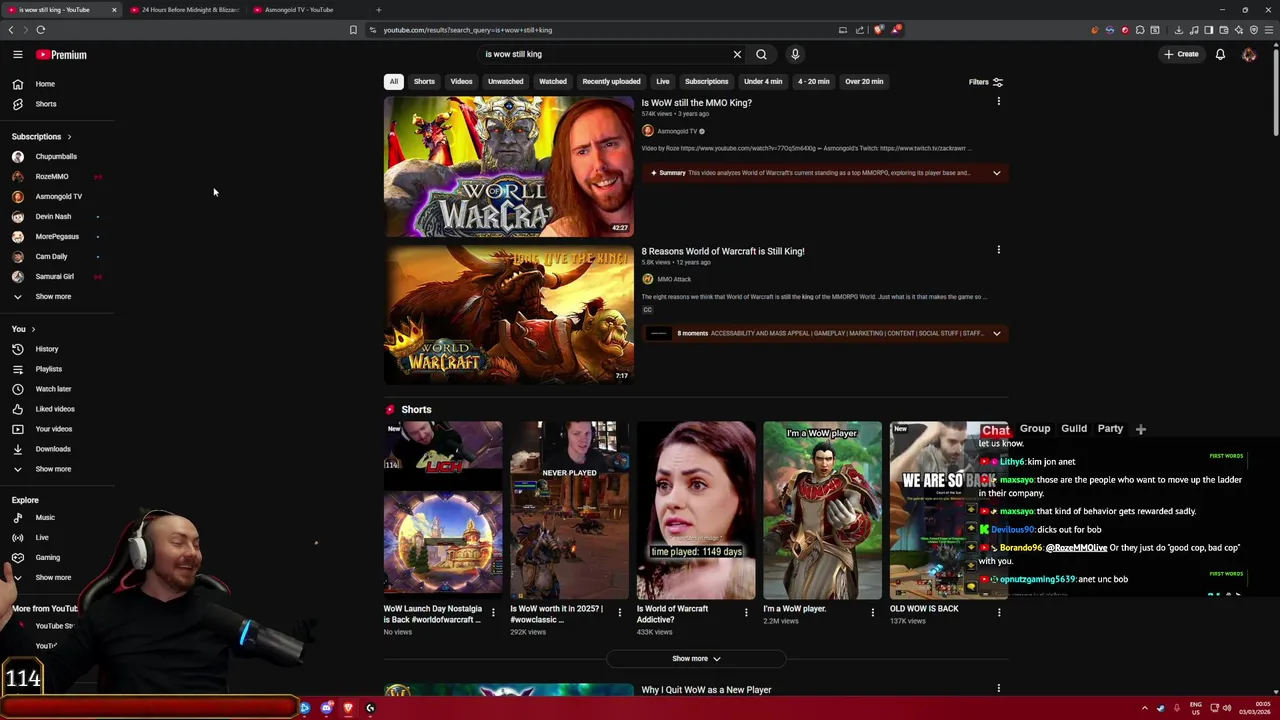Select the Subscriptions filter chip

point(706,82)
